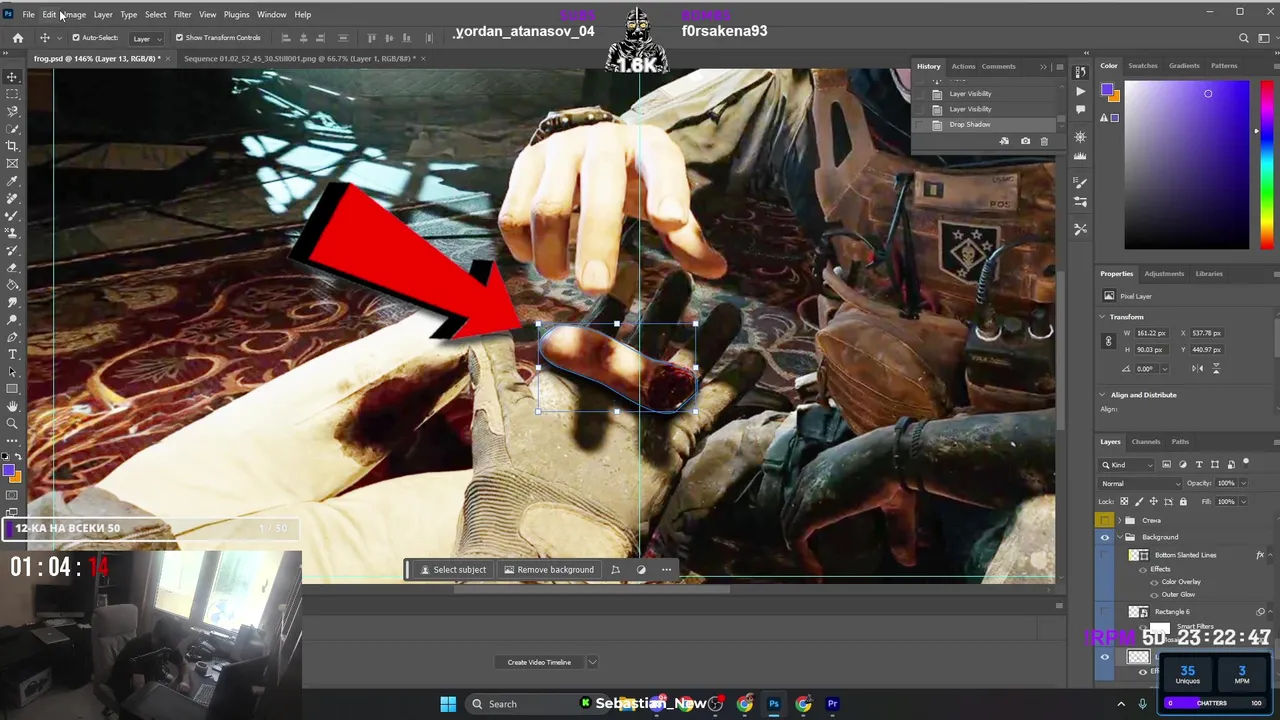This screenshot has height=720, width=1280.
Task: Open the Normal blend mode dropdown
Action: [1140, 483]
